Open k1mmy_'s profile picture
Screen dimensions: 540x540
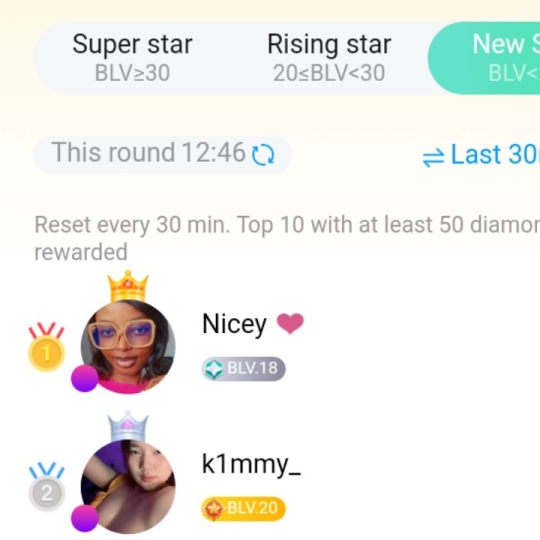(x=128, y=487)
